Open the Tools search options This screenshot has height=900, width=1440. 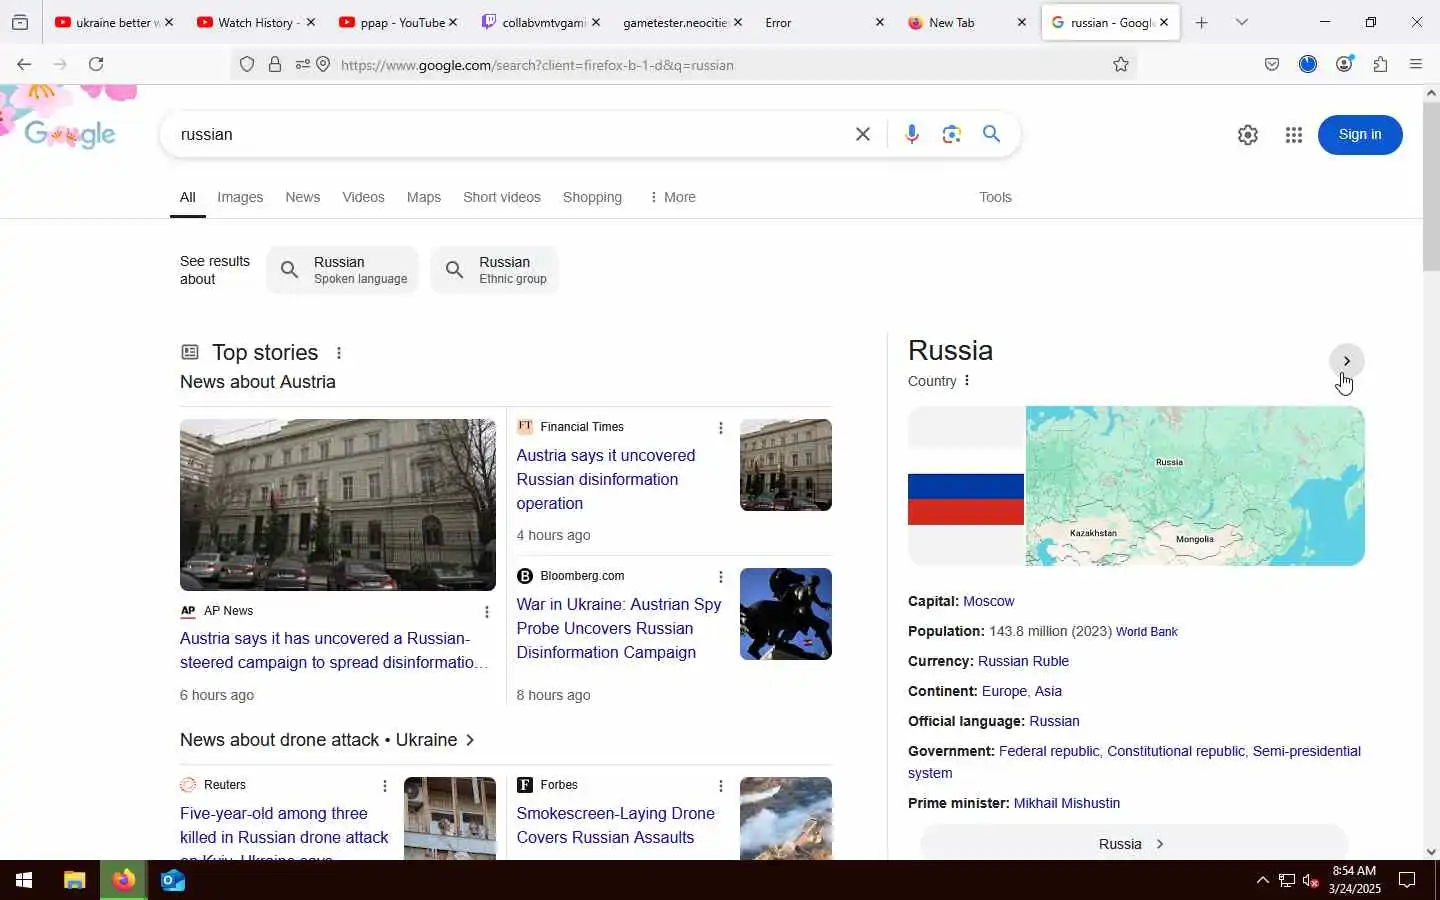pos(995,197)
